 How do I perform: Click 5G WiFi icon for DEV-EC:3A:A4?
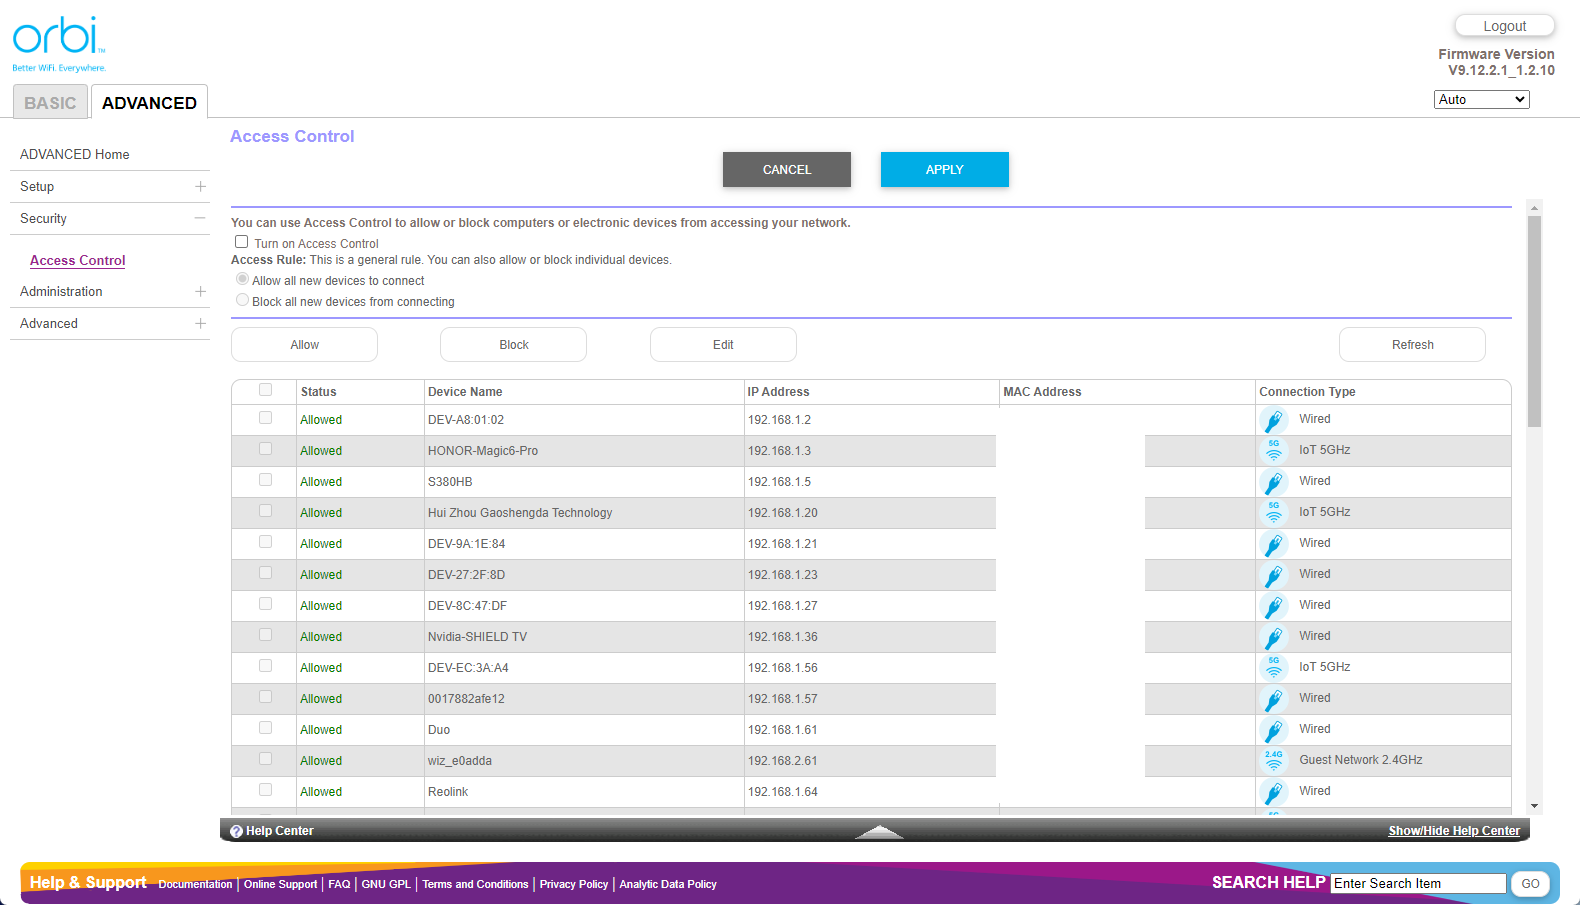1273,667
